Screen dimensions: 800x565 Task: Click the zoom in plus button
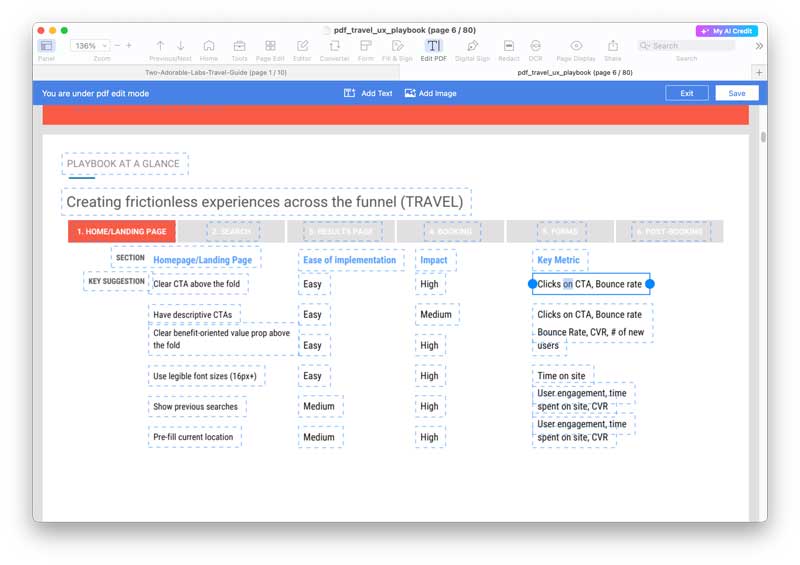(129, 46)
